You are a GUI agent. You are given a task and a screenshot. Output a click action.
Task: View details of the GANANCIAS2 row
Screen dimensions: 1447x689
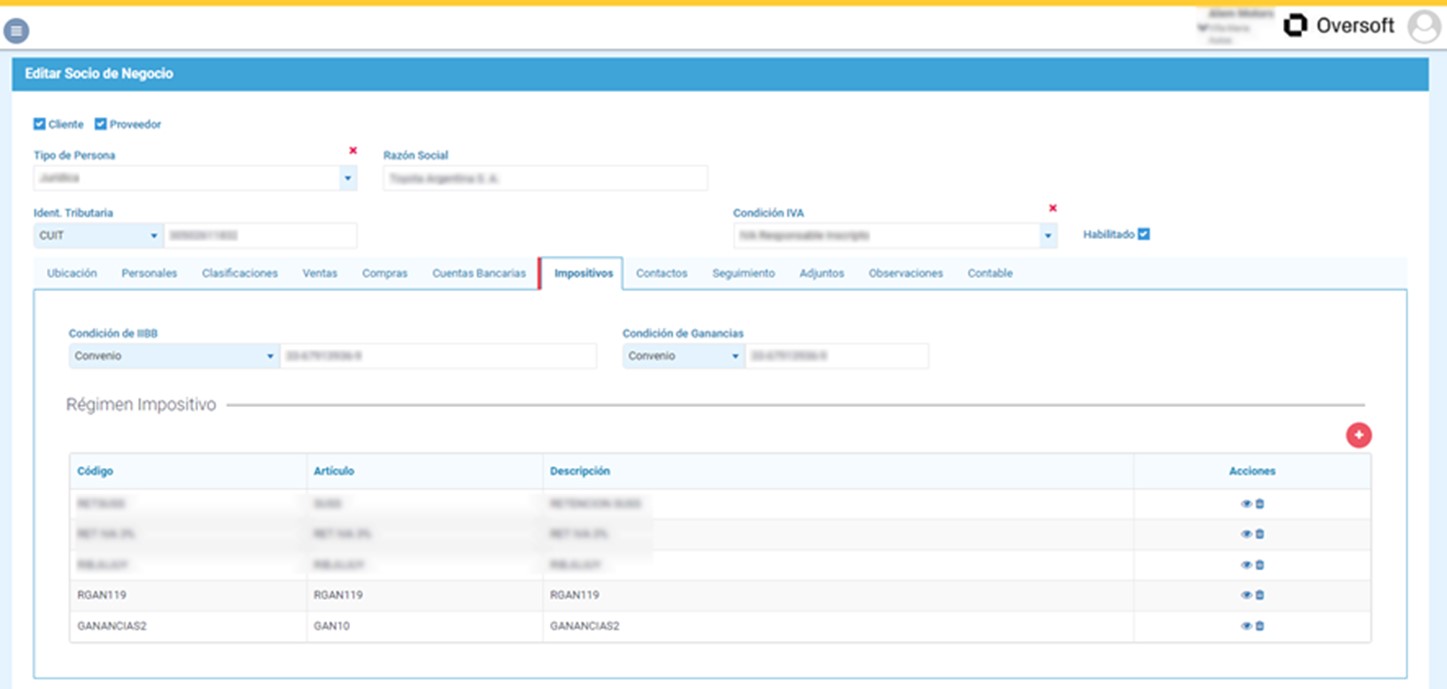pos(1246,626)
